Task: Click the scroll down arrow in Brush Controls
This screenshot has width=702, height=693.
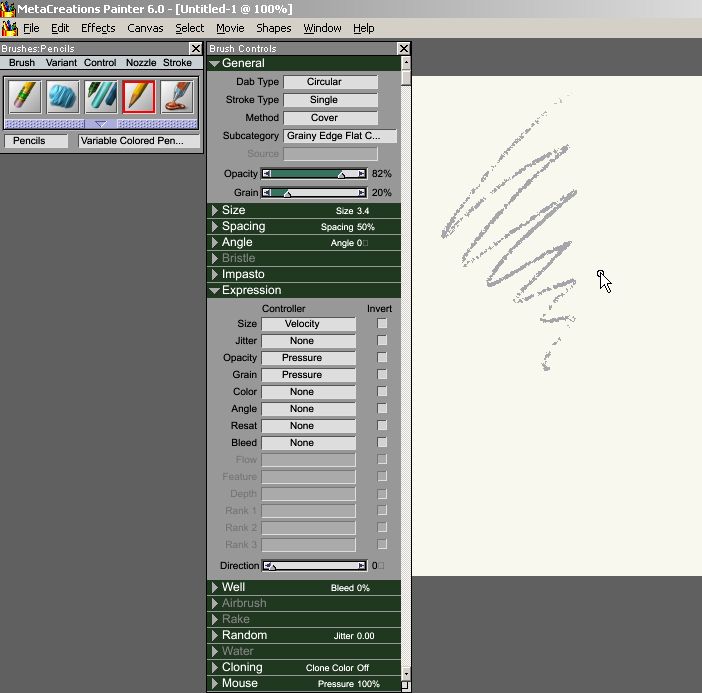Action: pos(406,673)
